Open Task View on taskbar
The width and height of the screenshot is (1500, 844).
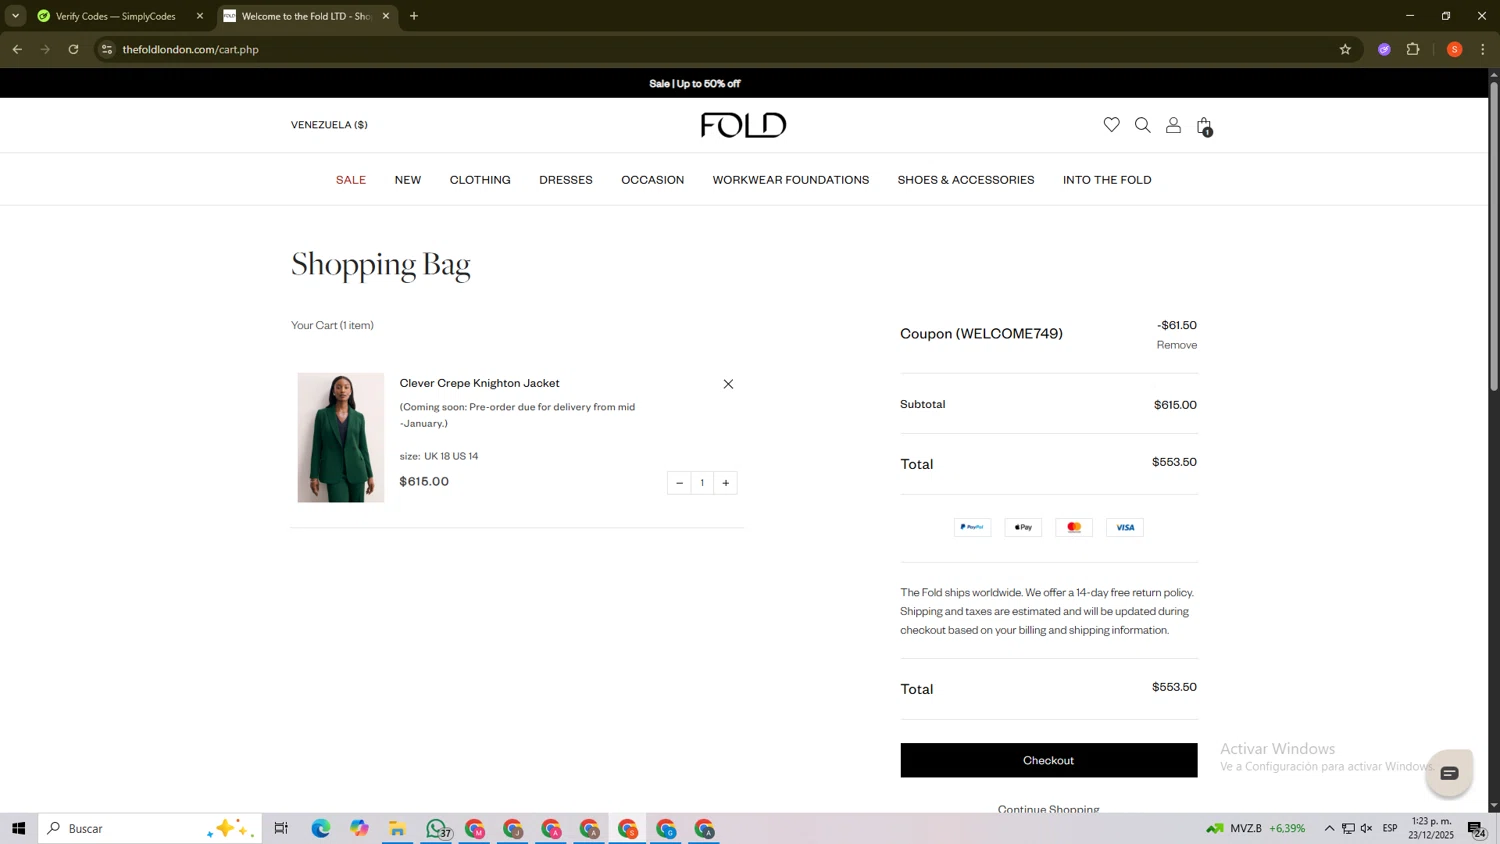[x=281, y=828]
